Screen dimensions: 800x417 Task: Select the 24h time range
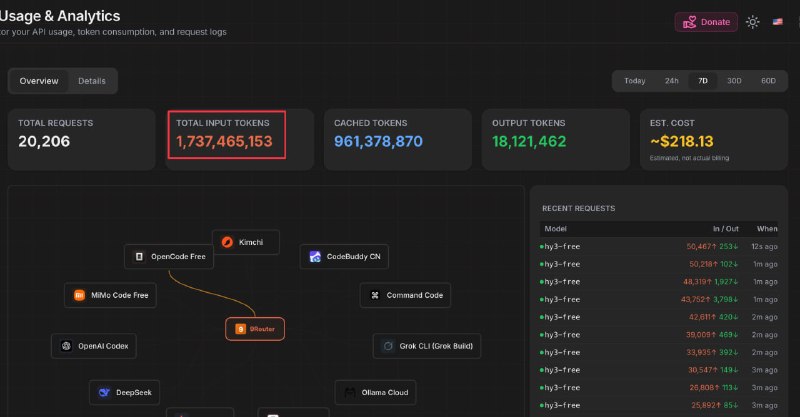coord(671,81)
